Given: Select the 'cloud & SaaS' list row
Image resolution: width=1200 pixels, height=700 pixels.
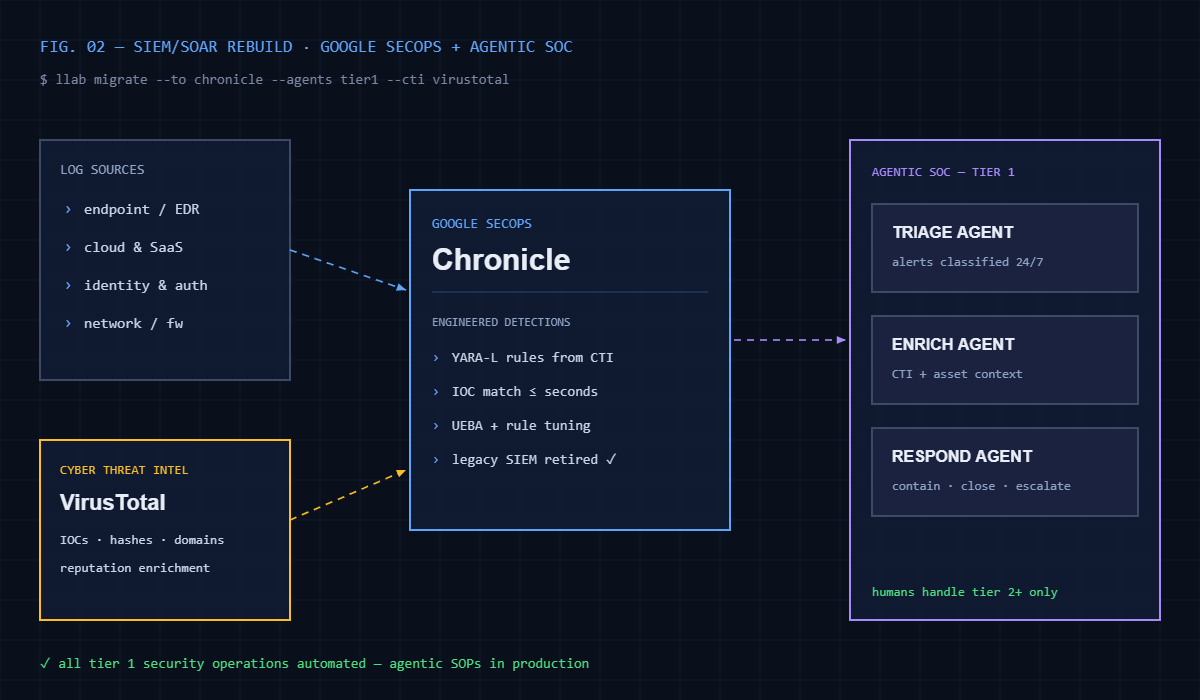Looking at the screenshot, I should click(124, 247).
